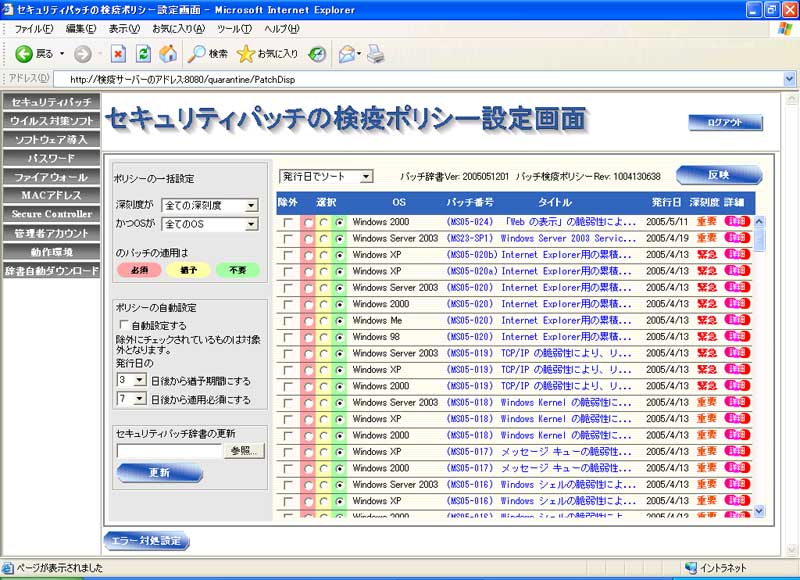
Task: Expand the address bar dropdown arrow
Action: coord(789,79)
